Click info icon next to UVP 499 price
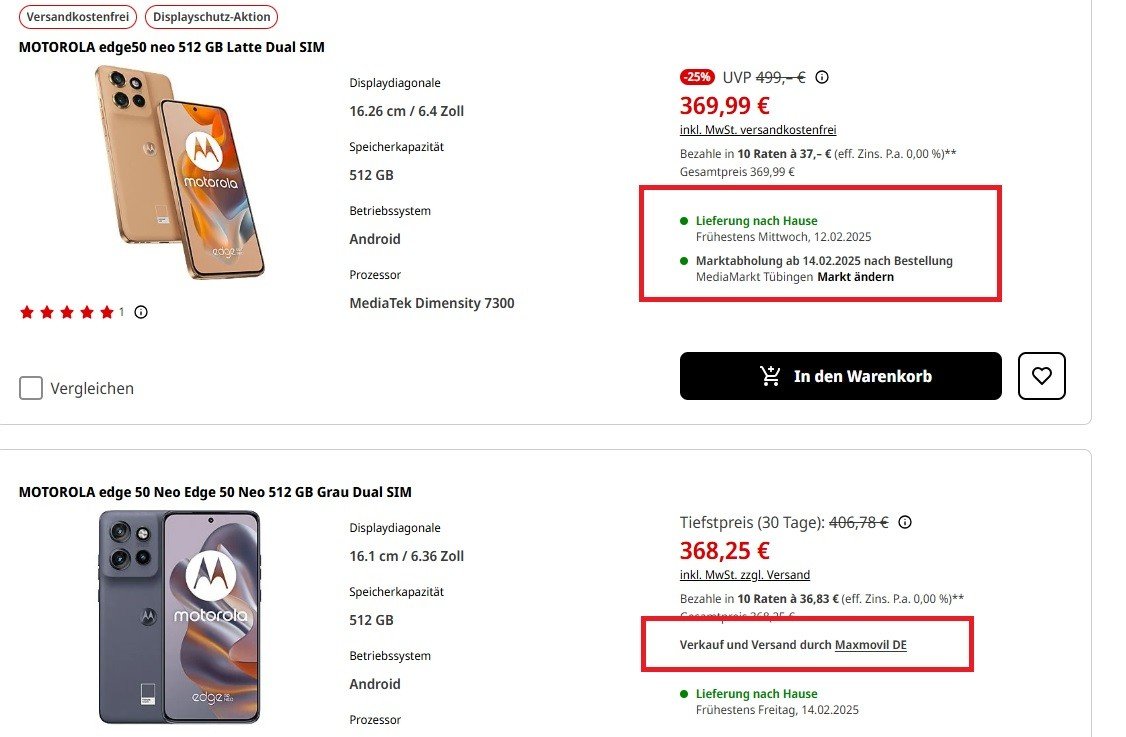This screenshot has width=1126, height=737. click(x=822, y=77)
